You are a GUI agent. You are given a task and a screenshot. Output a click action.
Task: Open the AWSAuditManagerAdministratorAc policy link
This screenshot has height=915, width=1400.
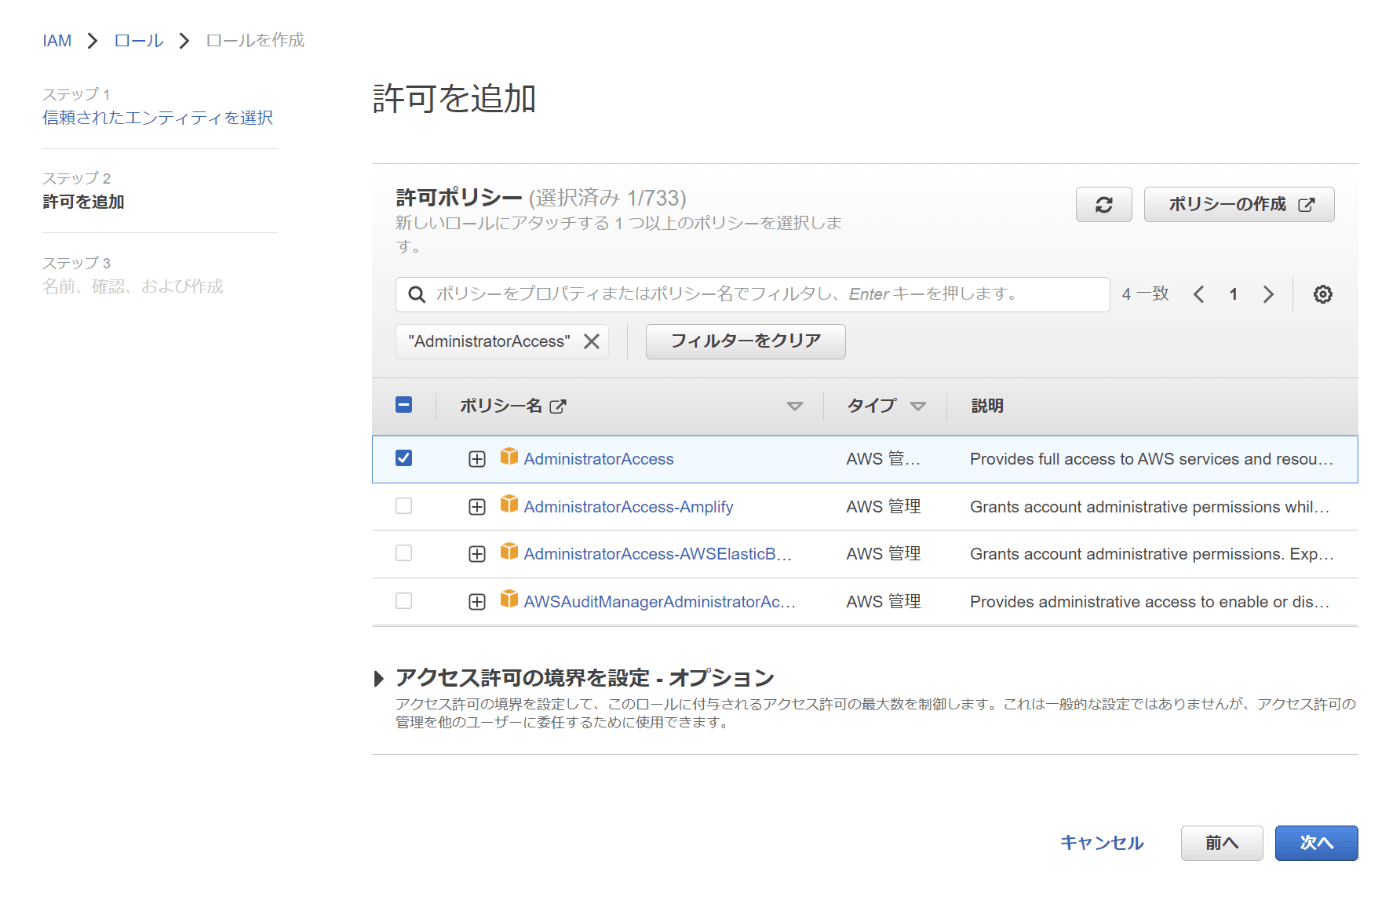(x=660, y=602)
